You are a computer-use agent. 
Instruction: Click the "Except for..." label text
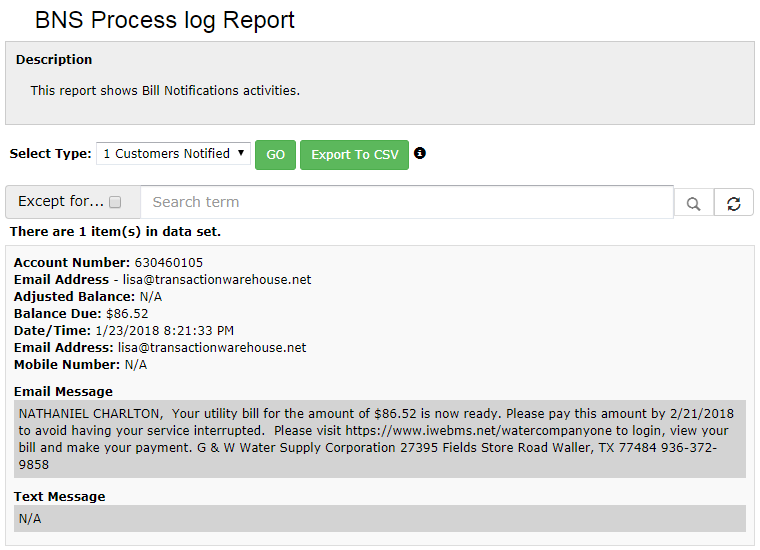click(x=61, y=202)
